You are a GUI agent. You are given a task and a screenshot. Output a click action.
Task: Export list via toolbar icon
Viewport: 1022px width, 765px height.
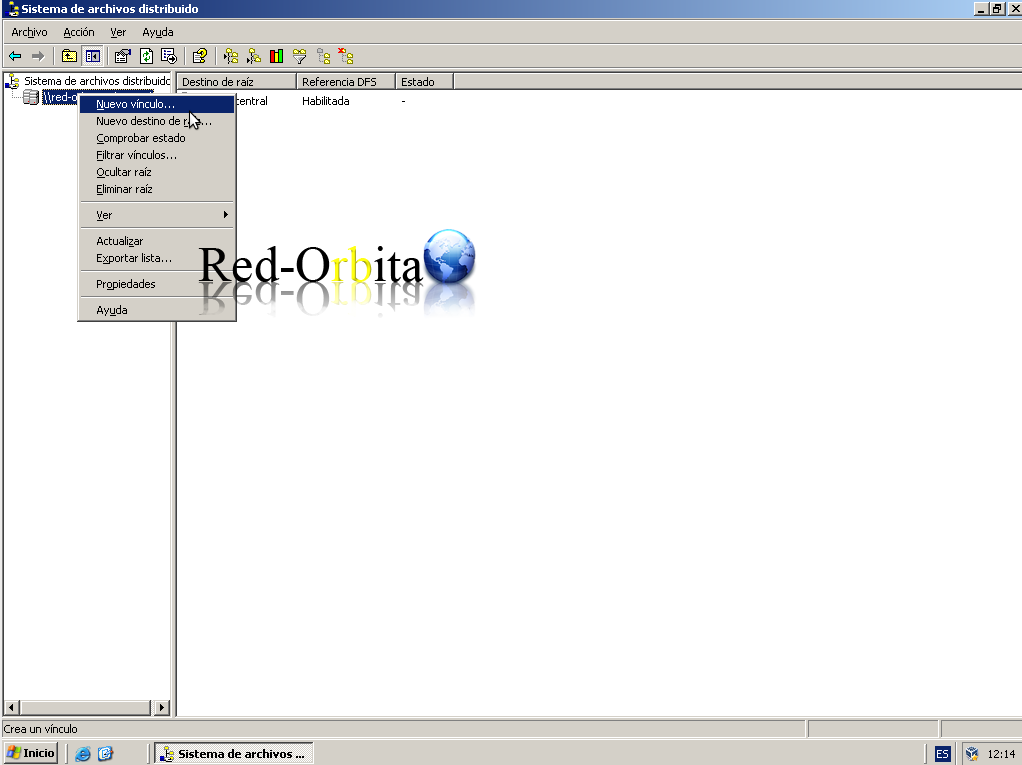pos(169,57)
